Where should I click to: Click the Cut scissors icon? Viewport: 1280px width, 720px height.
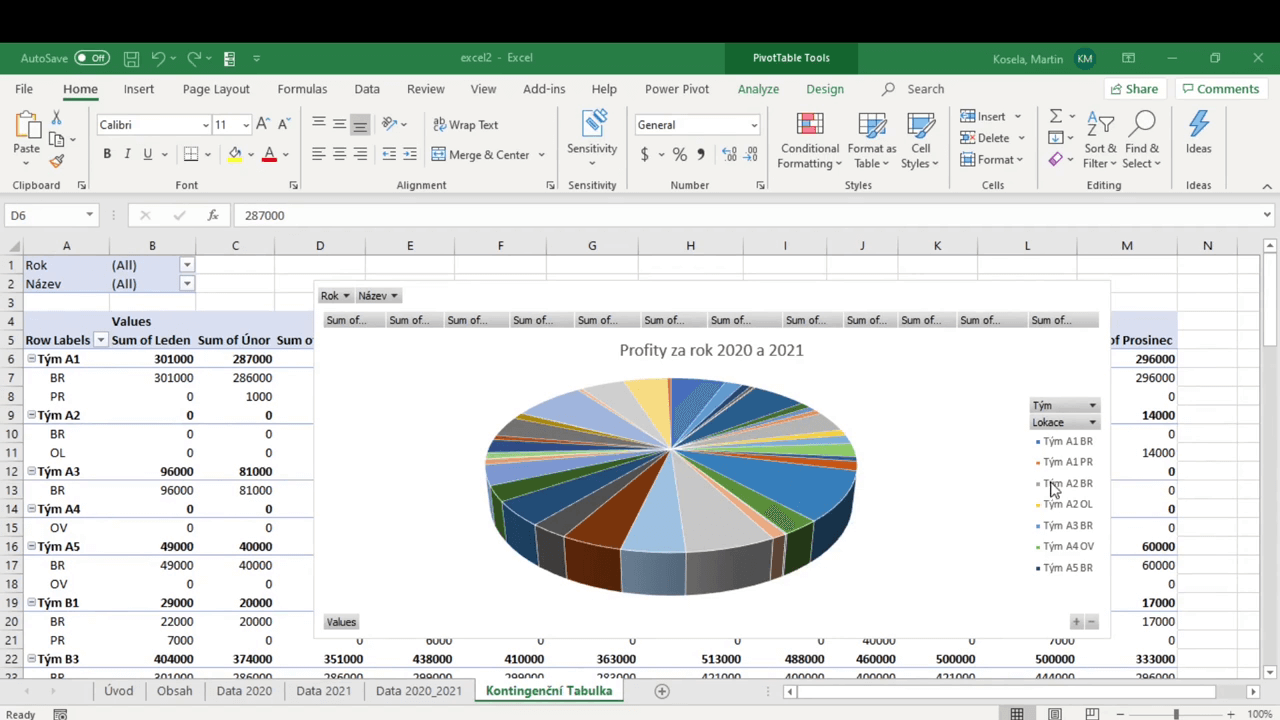coord(57,118)
